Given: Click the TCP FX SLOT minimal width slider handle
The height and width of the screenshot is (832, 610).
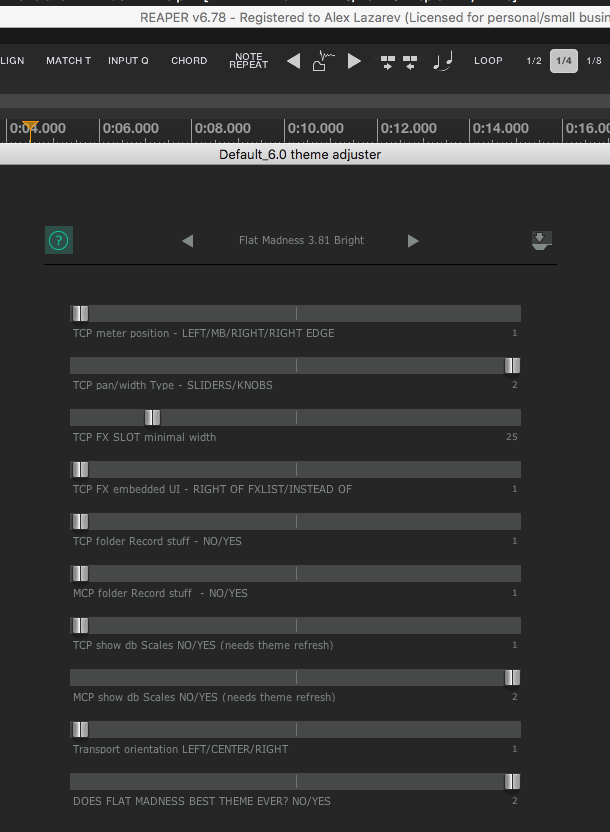Looking at the screenshot, I should pos(152,417).
